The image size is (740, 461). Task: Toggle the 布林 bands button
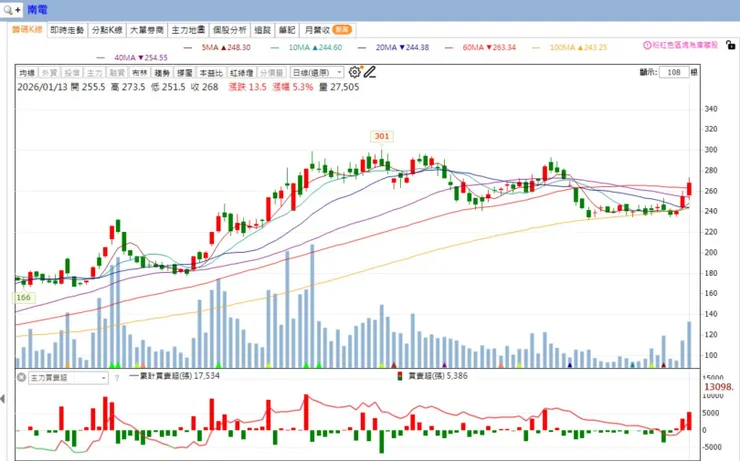tap(140, 73)
